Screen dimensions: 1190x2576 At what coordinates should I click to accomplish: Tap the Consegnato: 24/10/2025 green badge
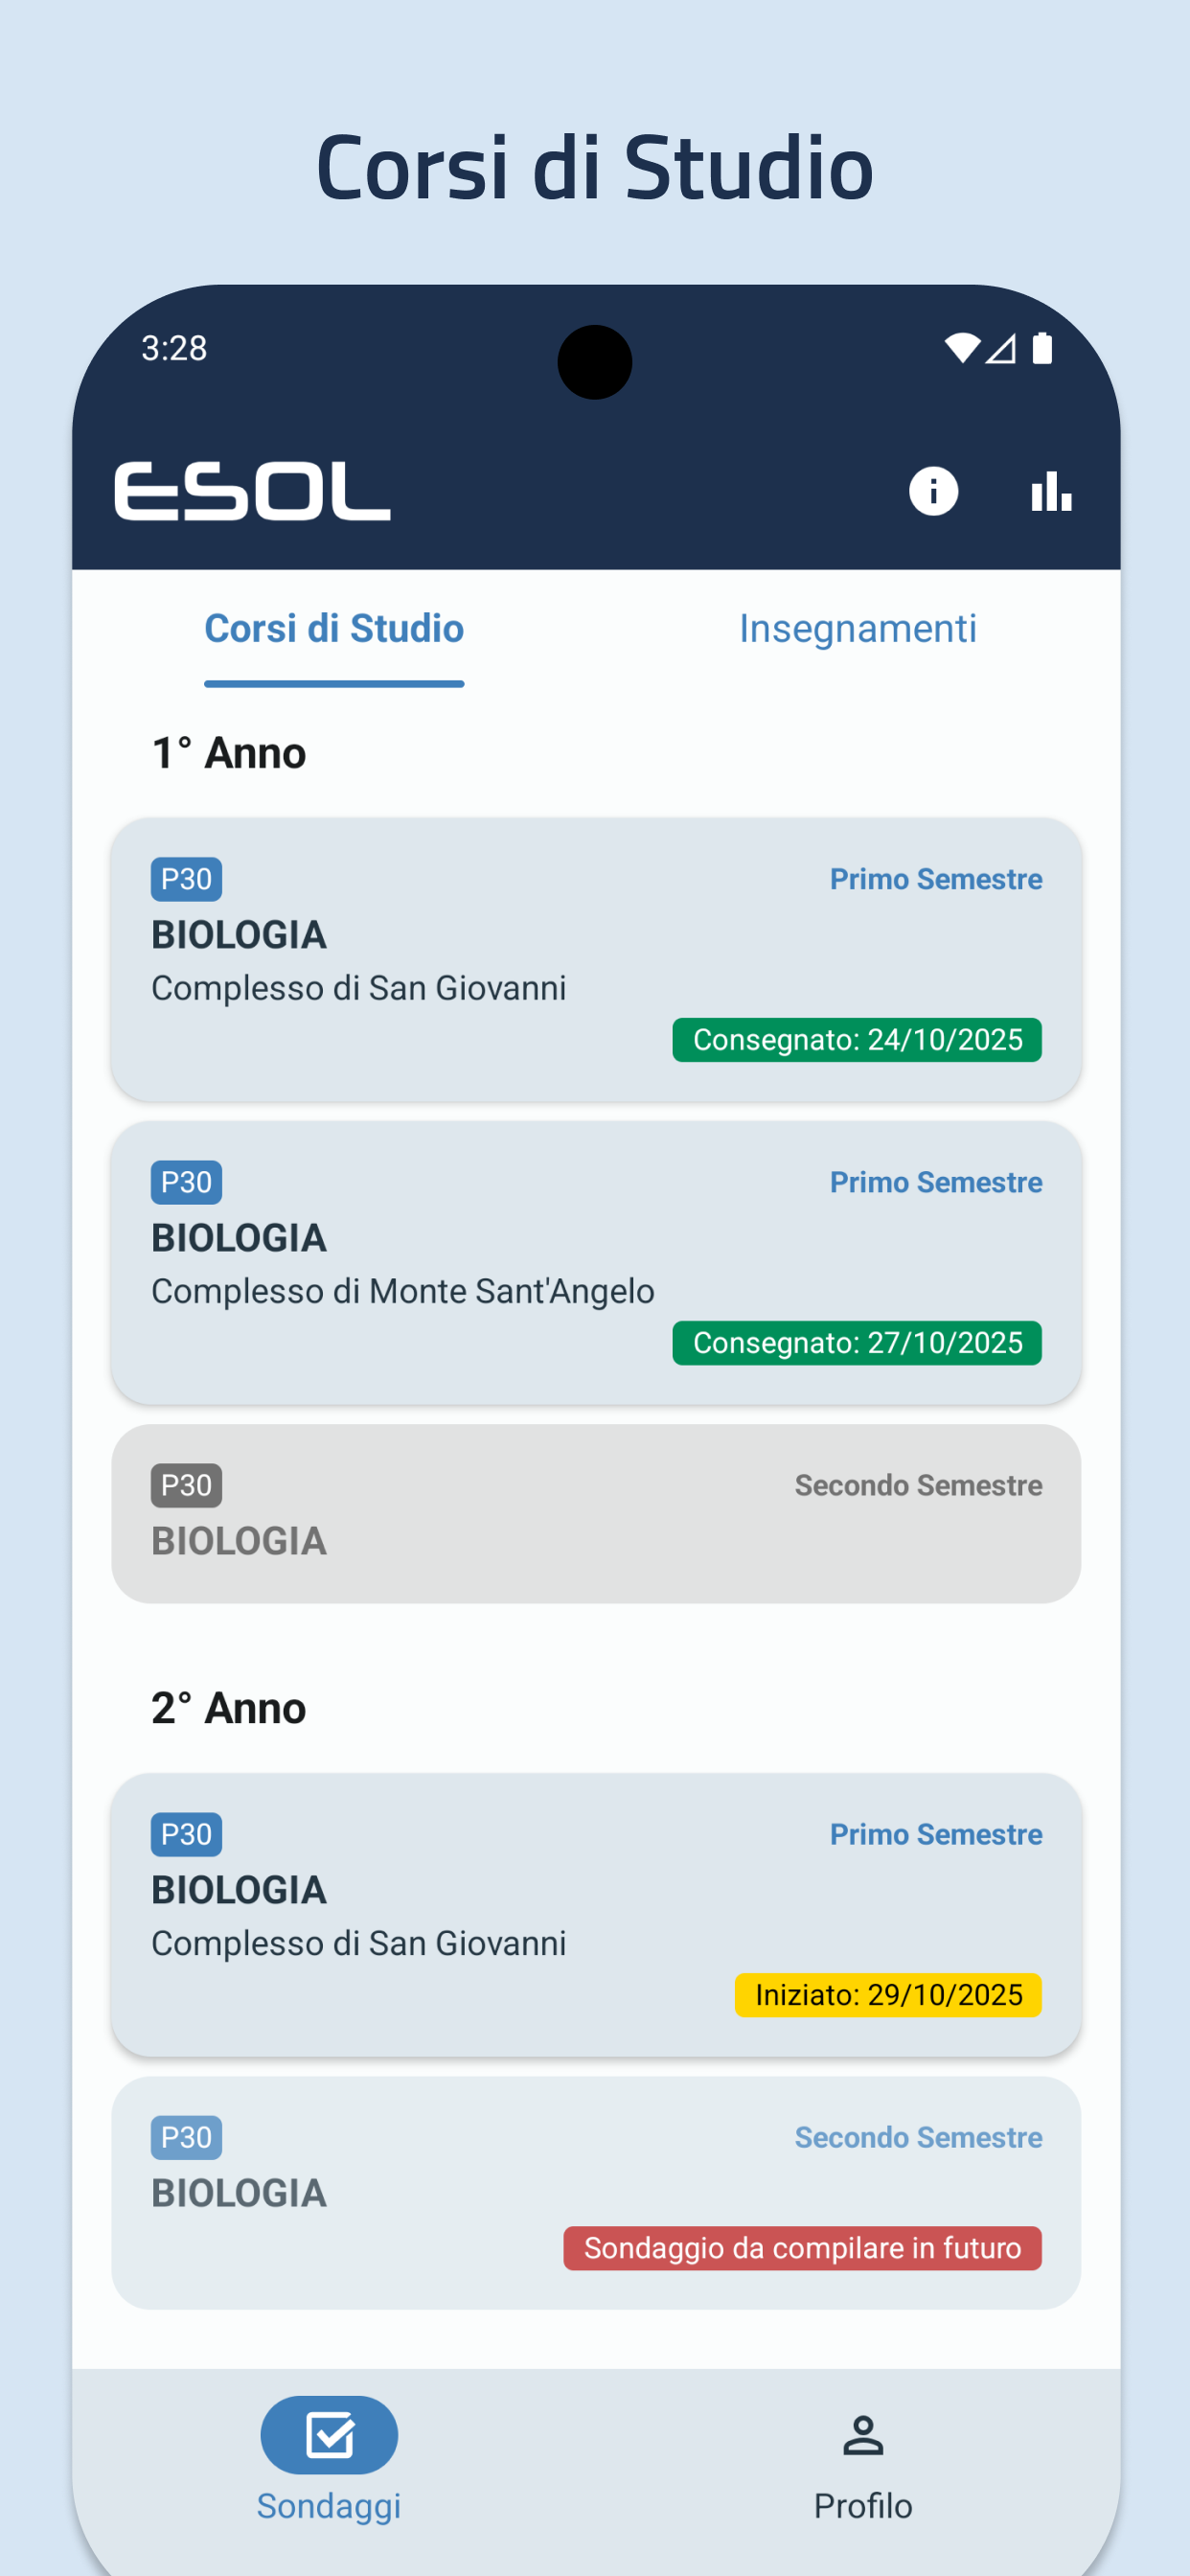(857, 1040)
